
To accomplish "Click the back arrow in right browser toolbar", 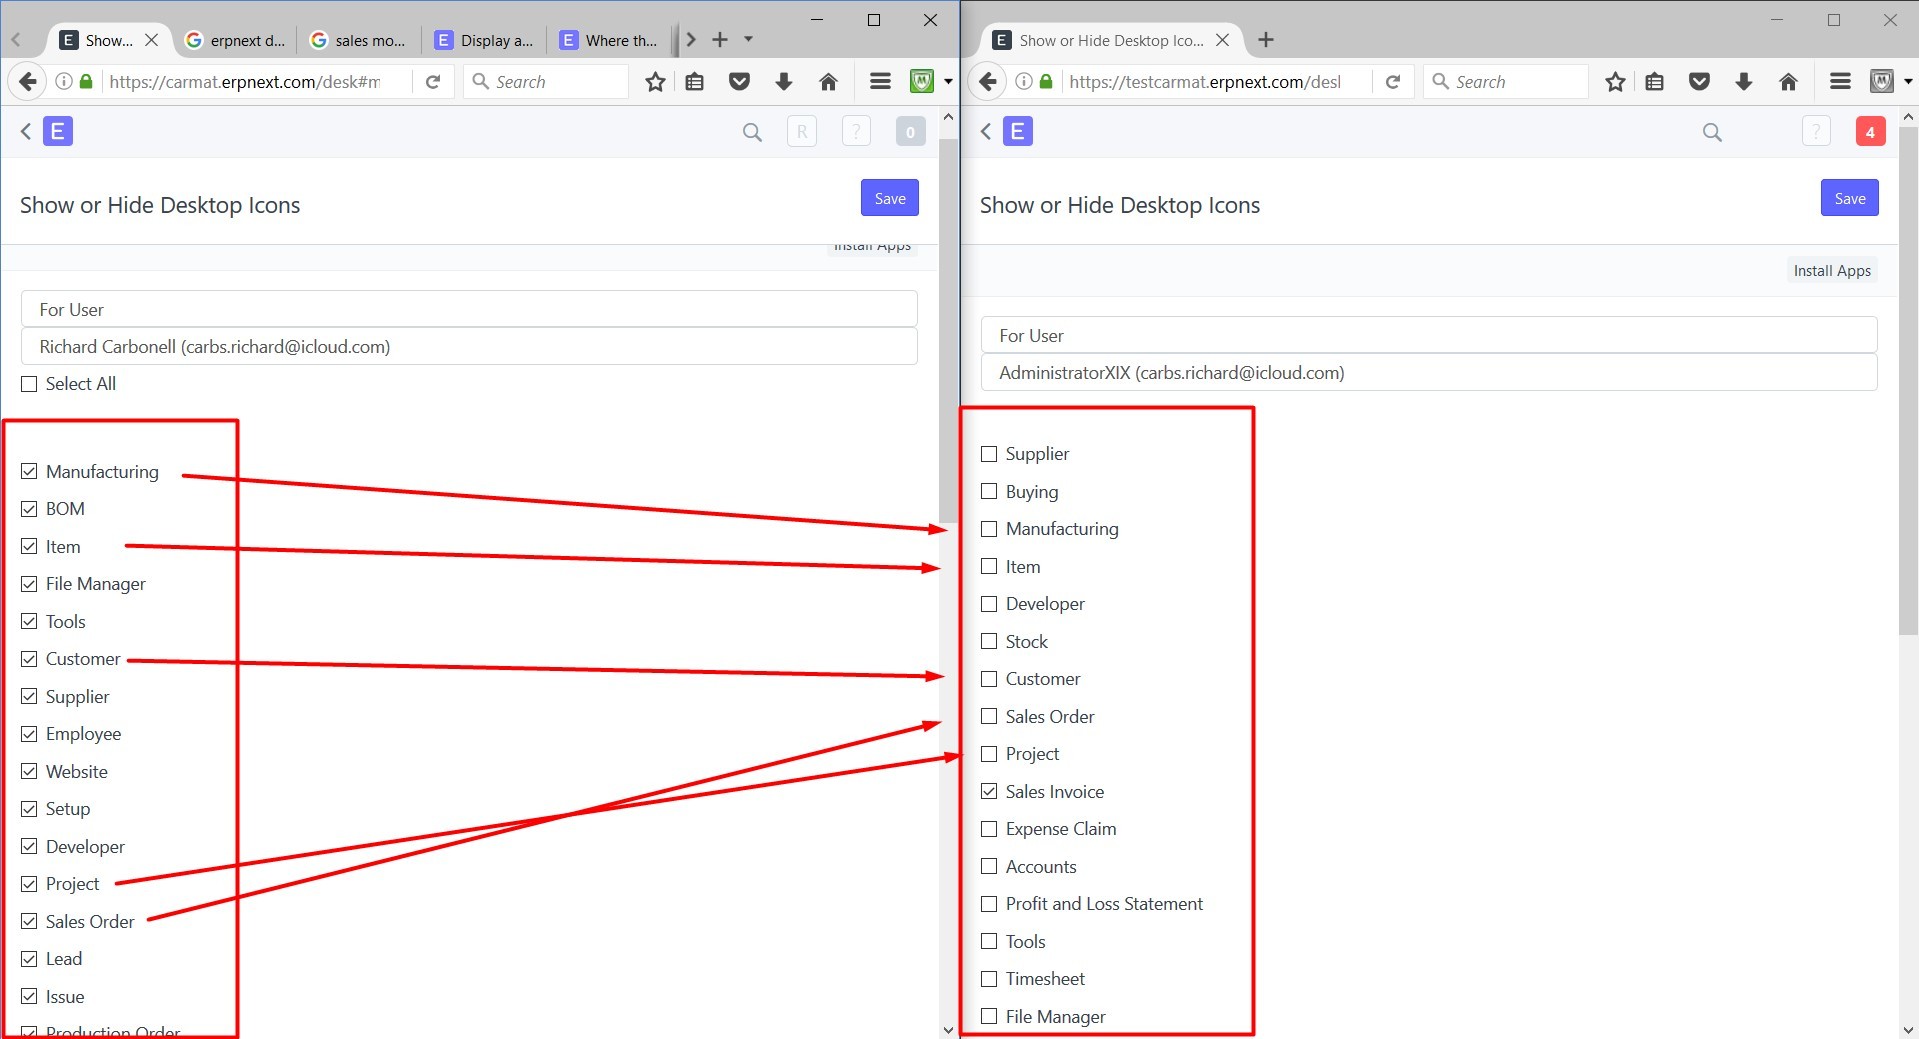I will 988,82.
